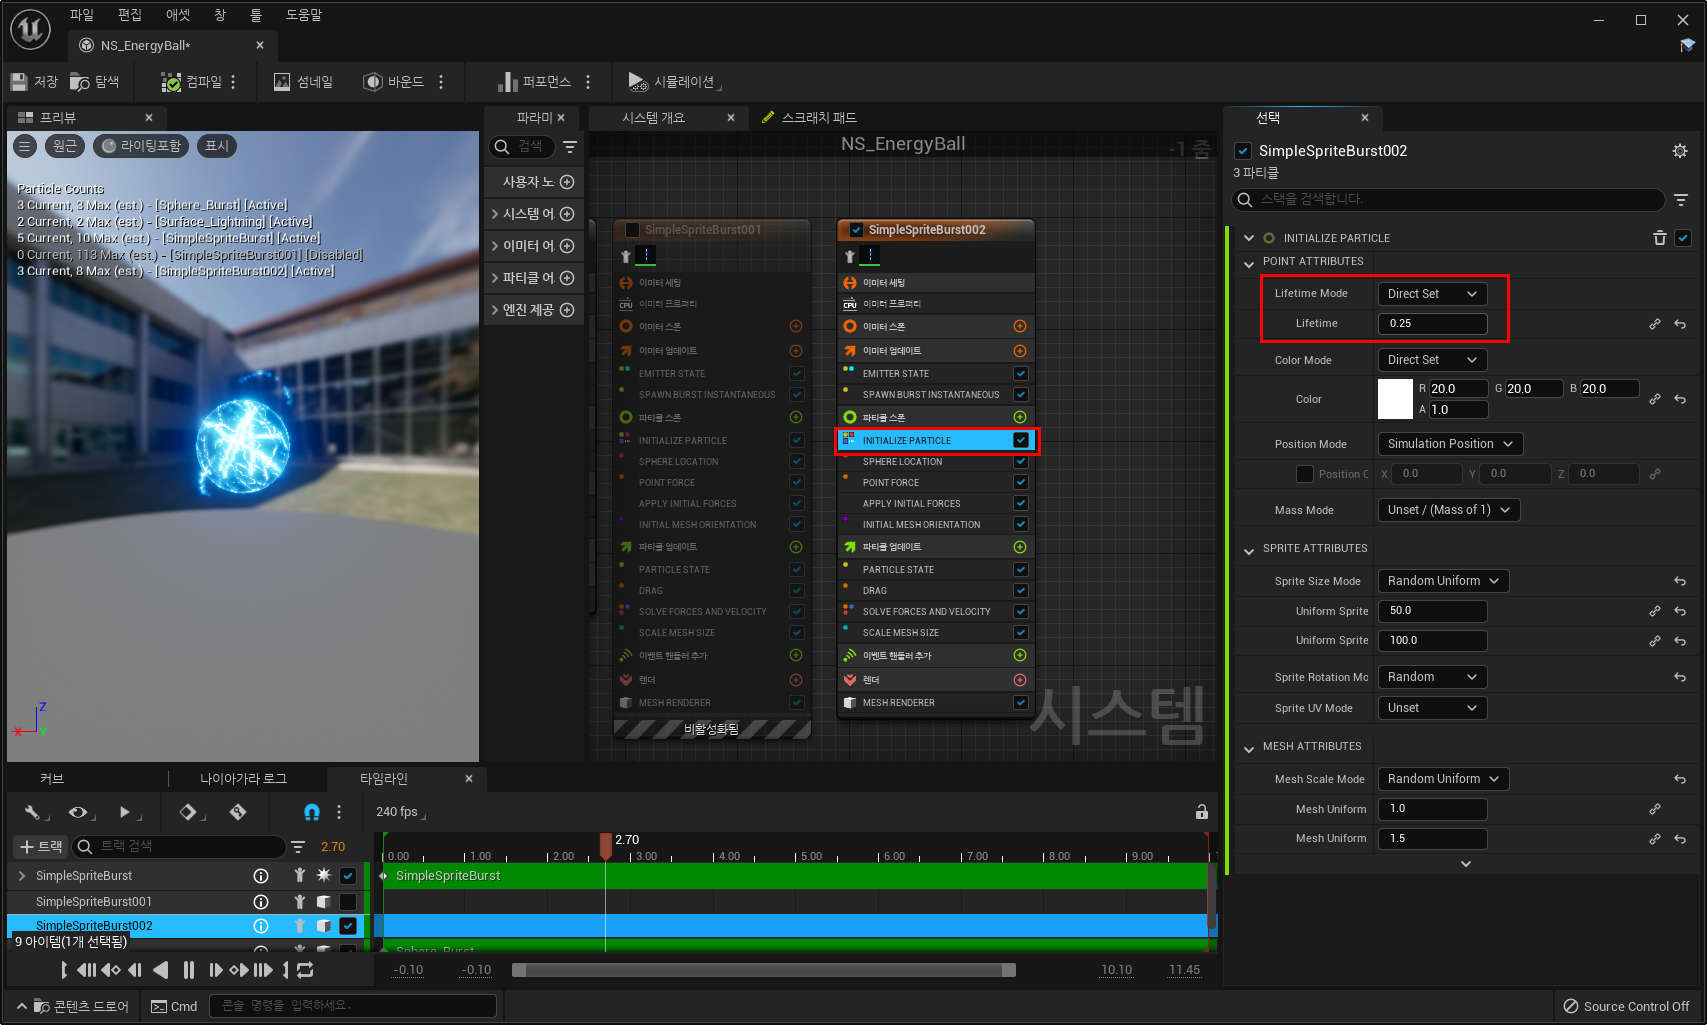Disable SPHERE LOCATION in SimpleSpriteBurst002
This screenshot has height=1025, width=1707.
point(1021,462)
